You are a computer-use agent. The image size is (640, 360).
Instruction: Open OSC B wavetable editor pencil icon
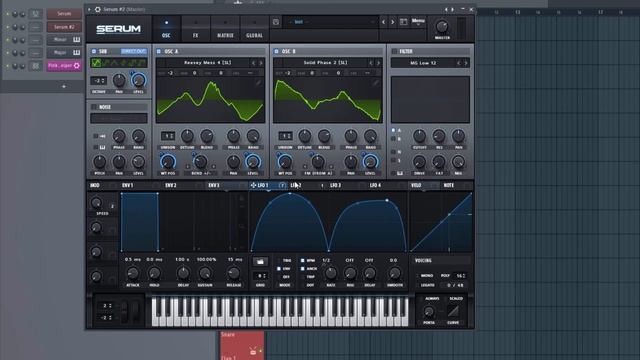[376, 83]
